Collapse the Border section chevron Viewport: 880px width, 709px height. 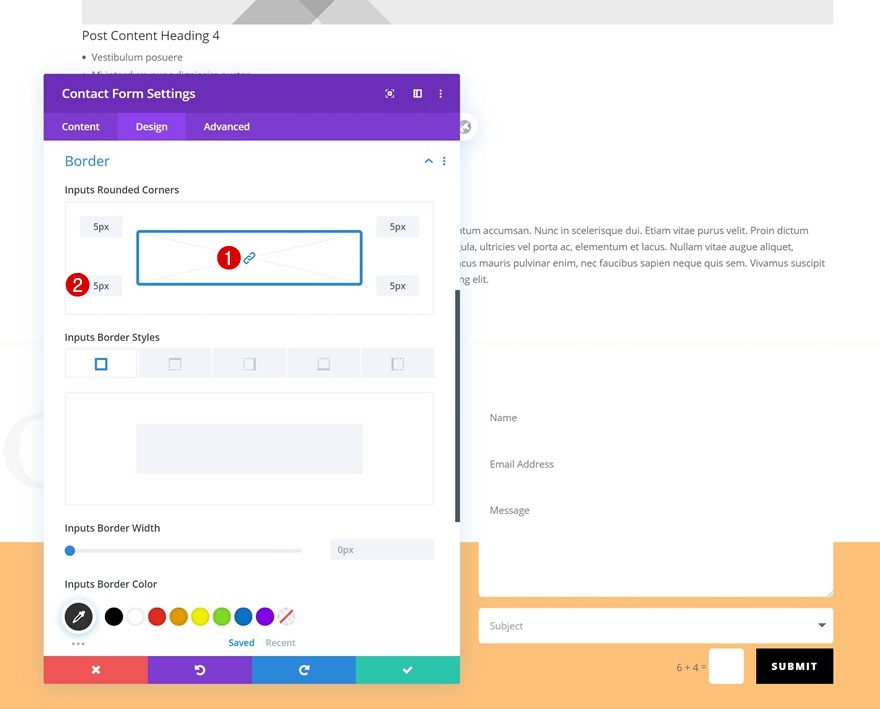[428, 160]
